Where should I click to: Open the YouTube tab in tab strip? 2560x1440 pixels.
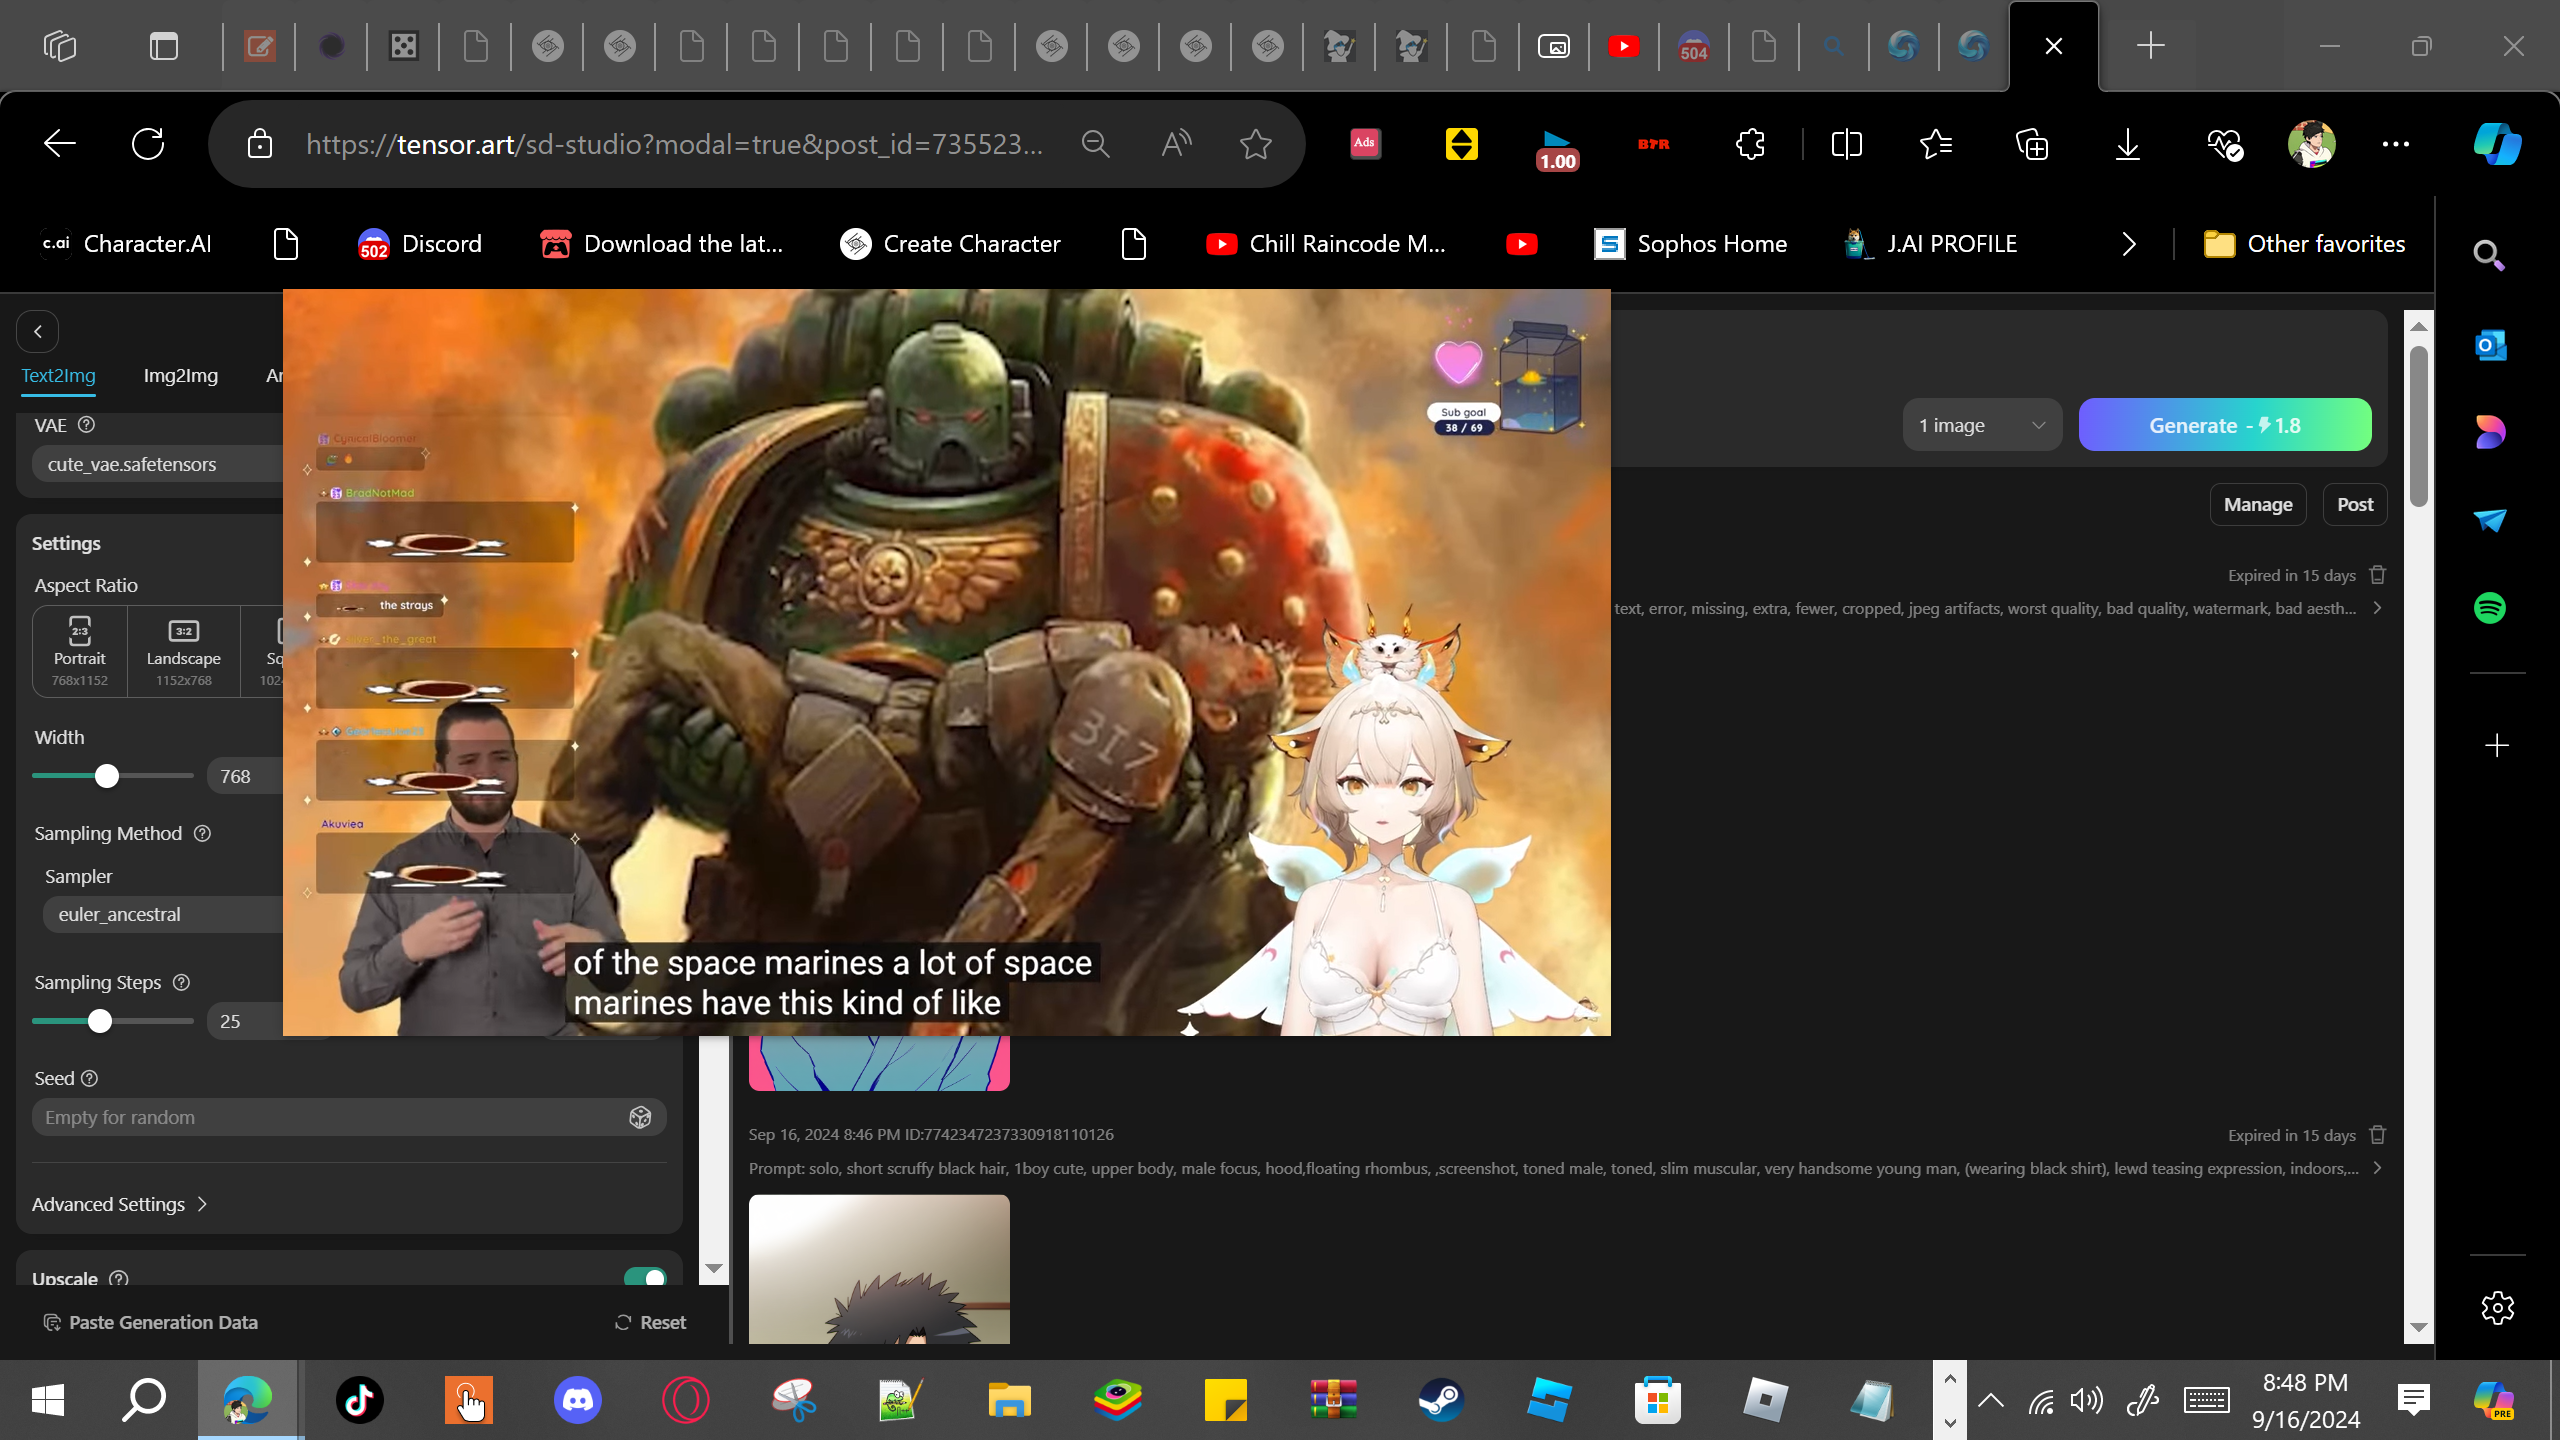[x=1624, y=46]
